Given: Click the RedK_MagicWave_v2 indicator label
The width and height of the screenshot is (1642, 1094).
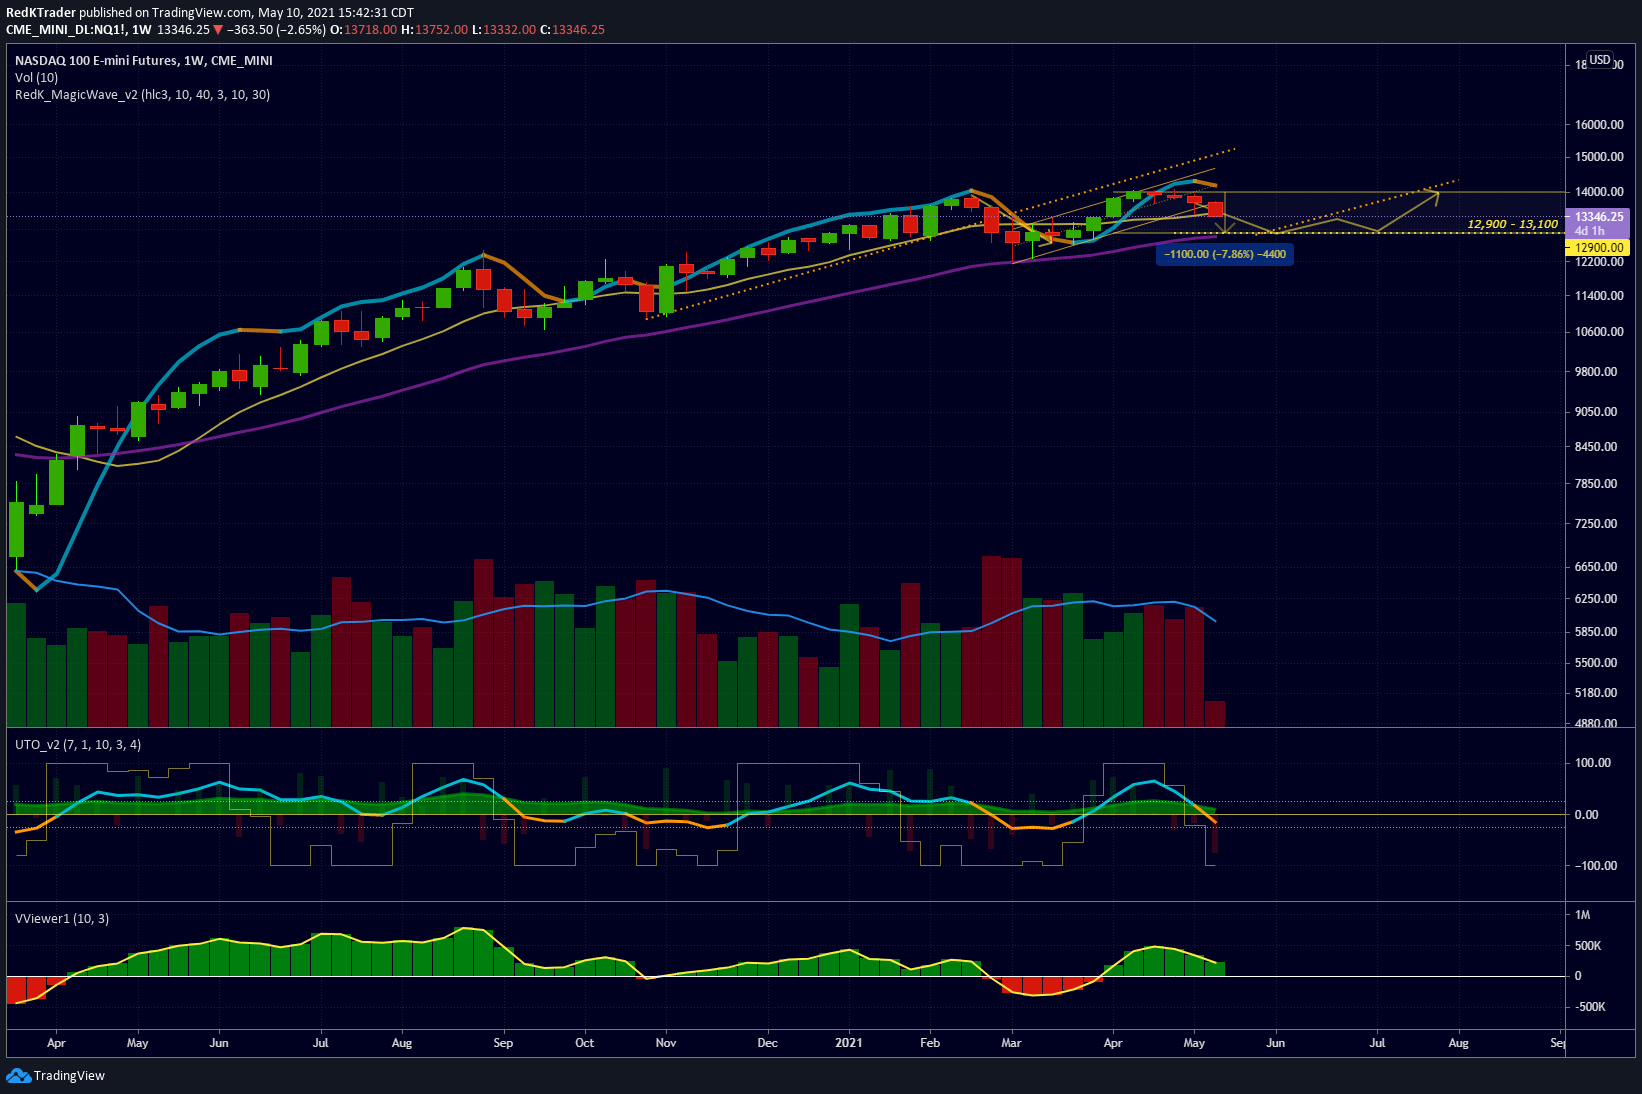Looking at the screenshot, I should (142, 95).
